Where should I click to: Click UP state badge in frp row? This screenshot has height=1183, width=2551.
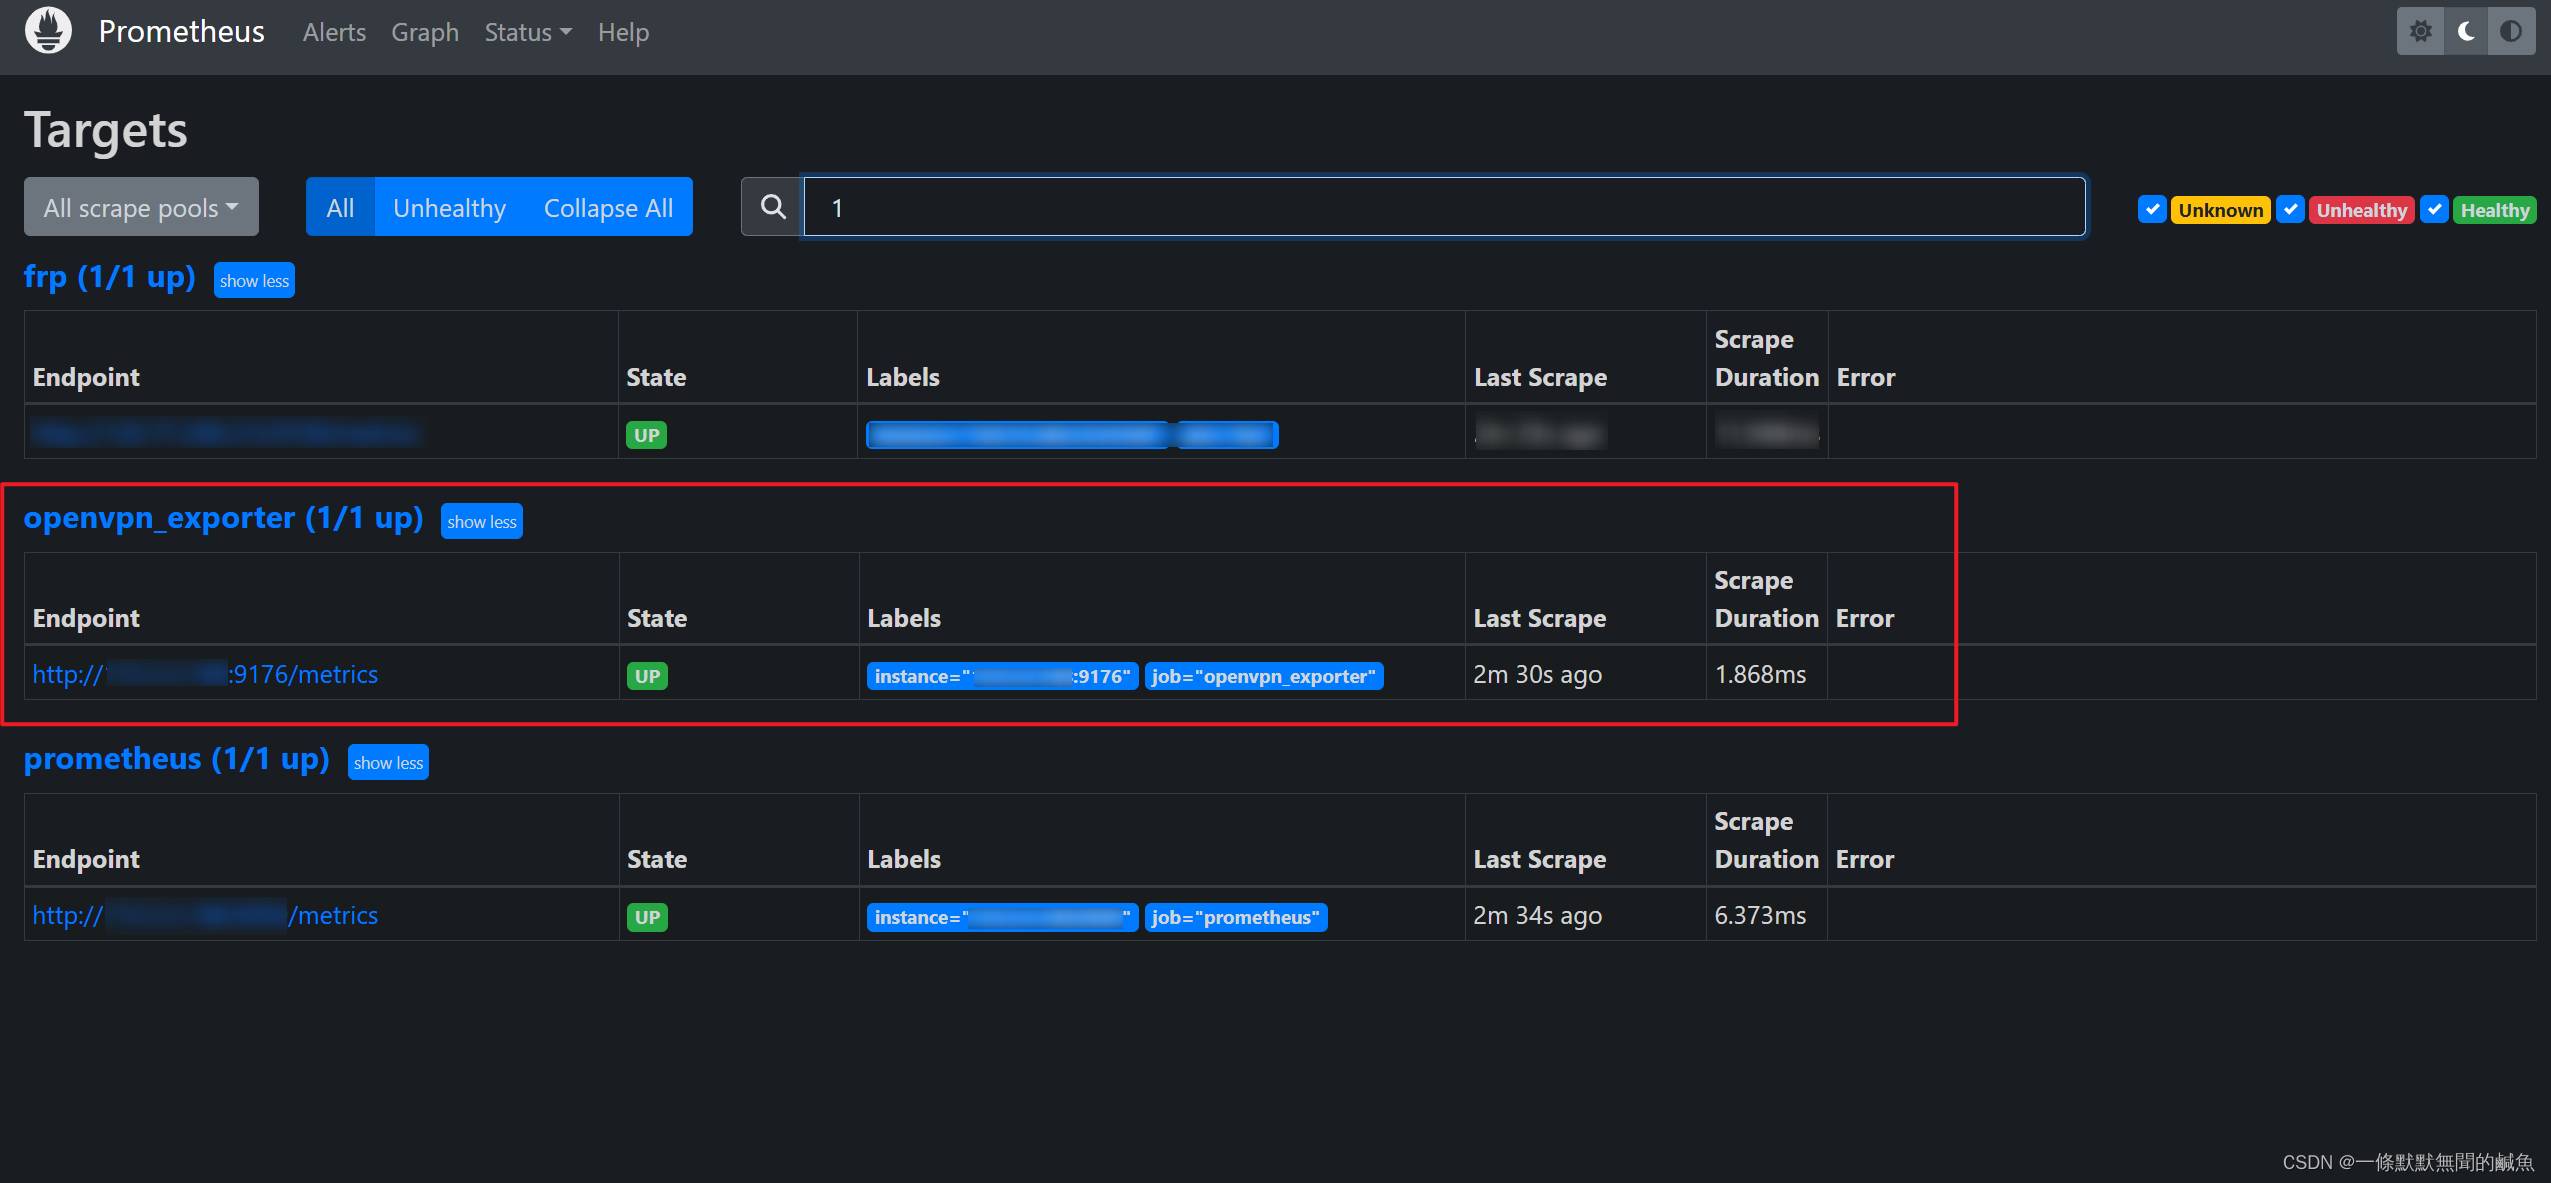click(x=646, y=435)
